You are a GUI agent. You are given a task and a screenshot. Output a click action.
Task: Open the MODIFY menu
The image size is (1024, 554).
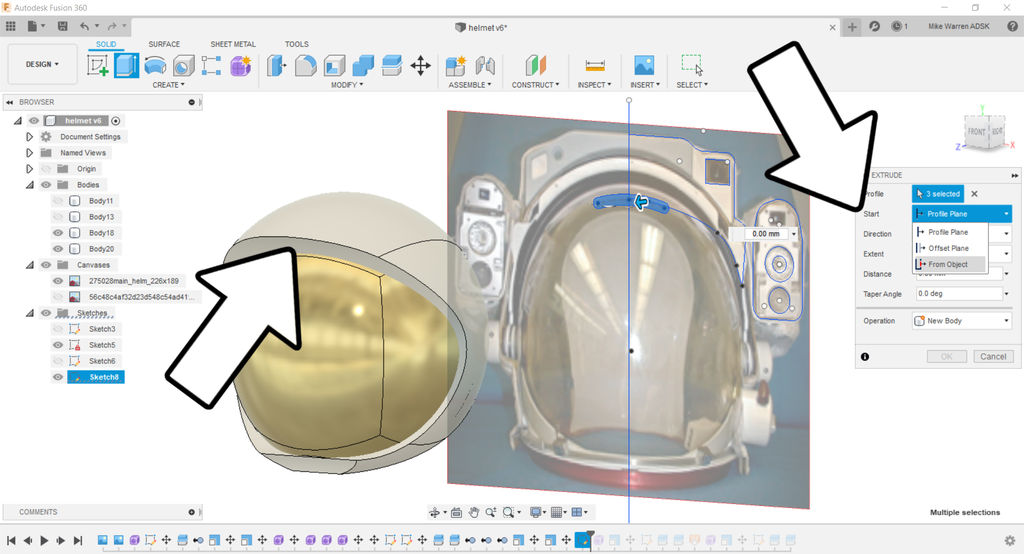346,85
